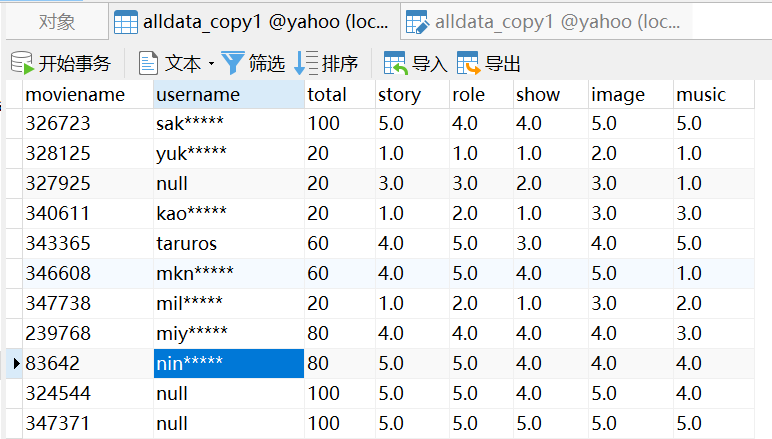Select music value 3.0 in row 340611
The image size is (772, 439).
(x=714, y=214)
